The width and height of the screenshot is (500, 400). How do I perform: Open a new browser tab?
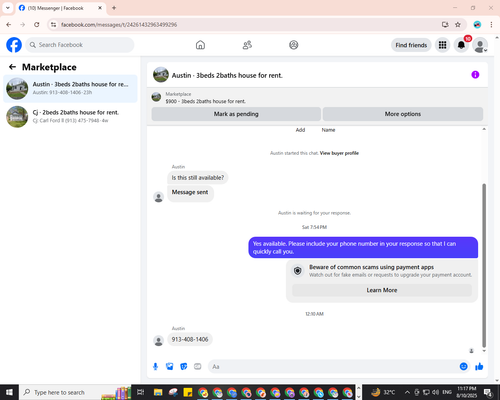point(114,8)
